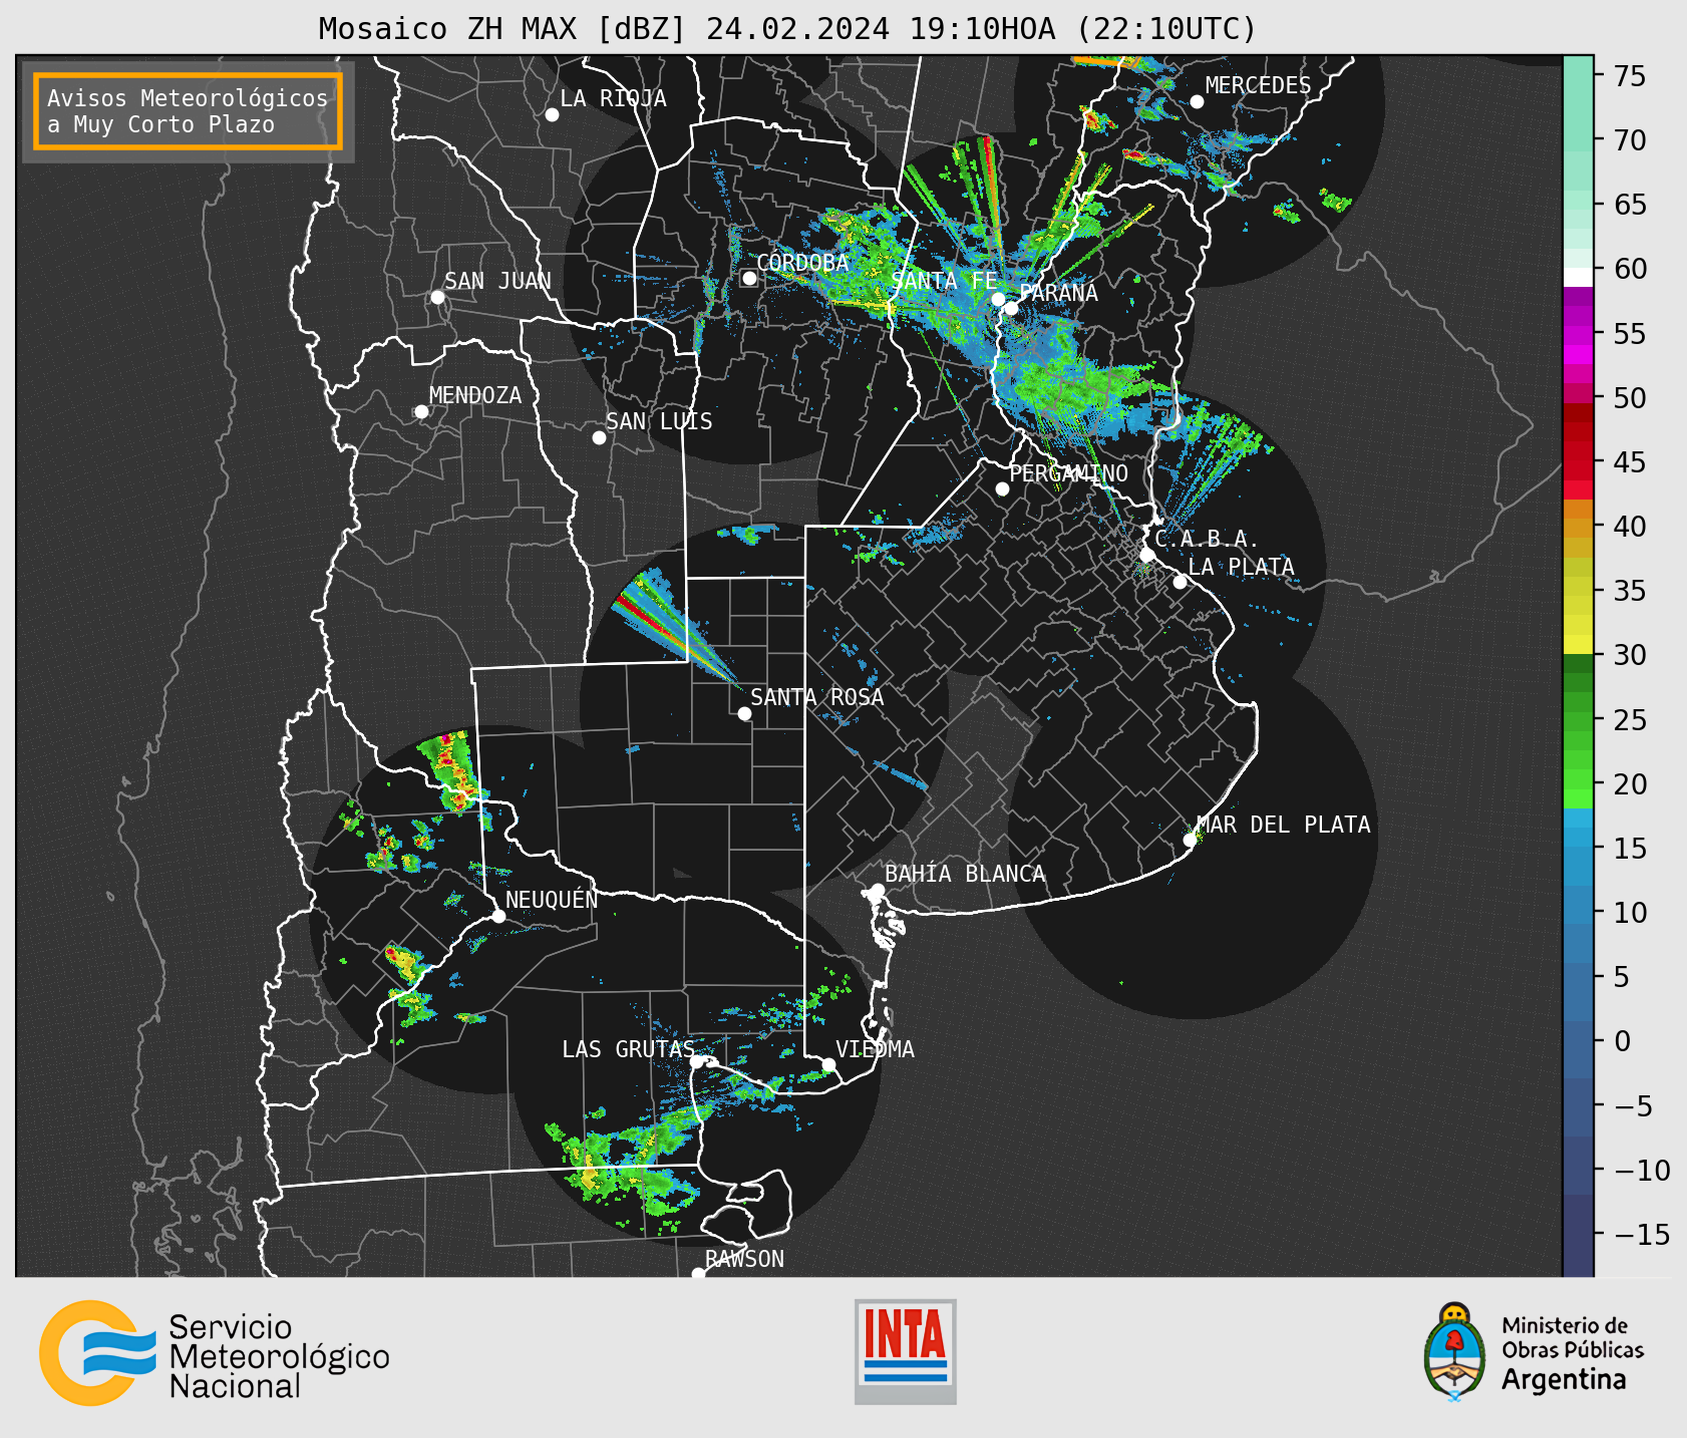
Task: Click the storm cell north of Neuquén
Action: click(x=451, y=770)
